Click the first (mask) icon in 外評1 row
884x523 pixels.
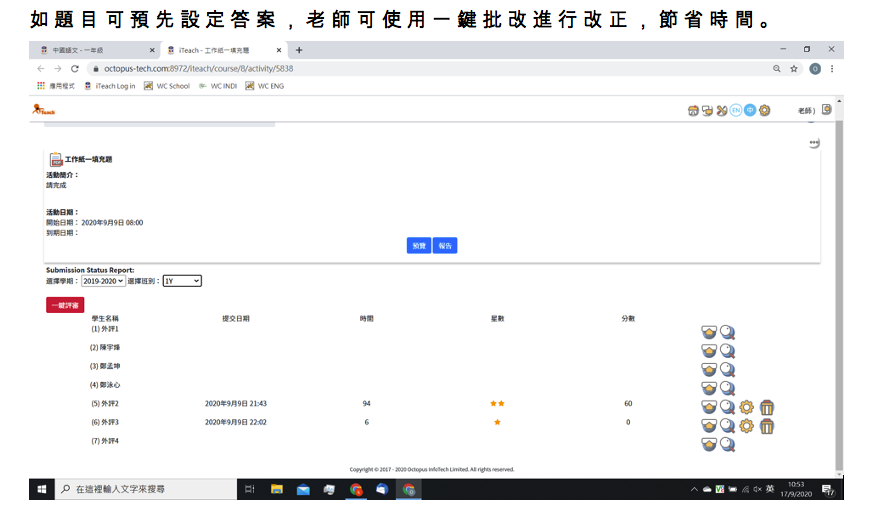[x=709, y=333]
